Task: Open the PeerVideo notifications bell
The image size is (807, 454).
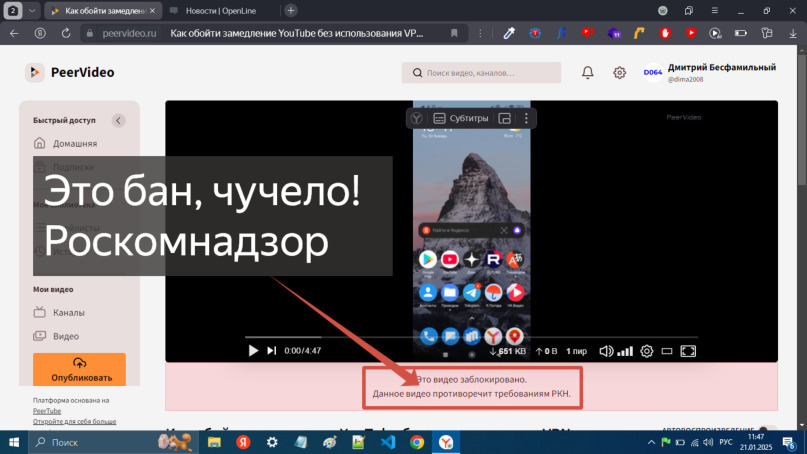Action: click(588, 73)
